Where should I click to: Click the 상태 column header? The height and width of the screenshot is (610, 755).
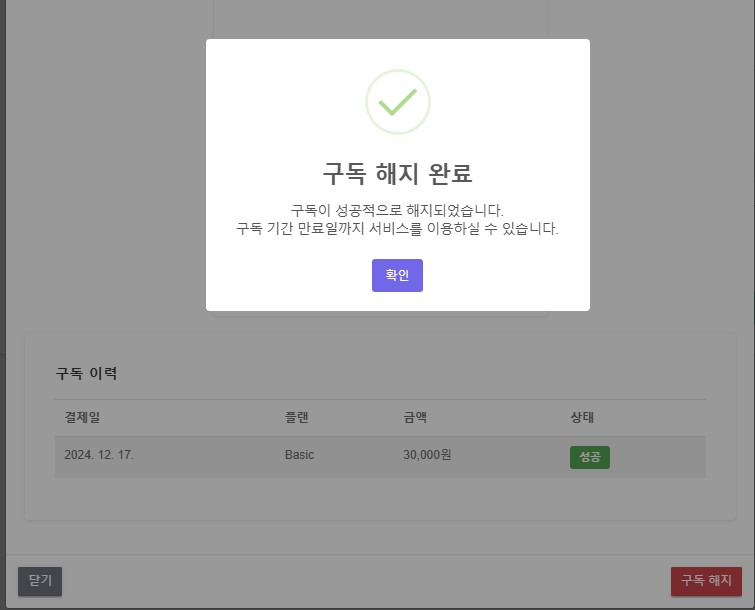pyautogui.click(x=582, y=417)
